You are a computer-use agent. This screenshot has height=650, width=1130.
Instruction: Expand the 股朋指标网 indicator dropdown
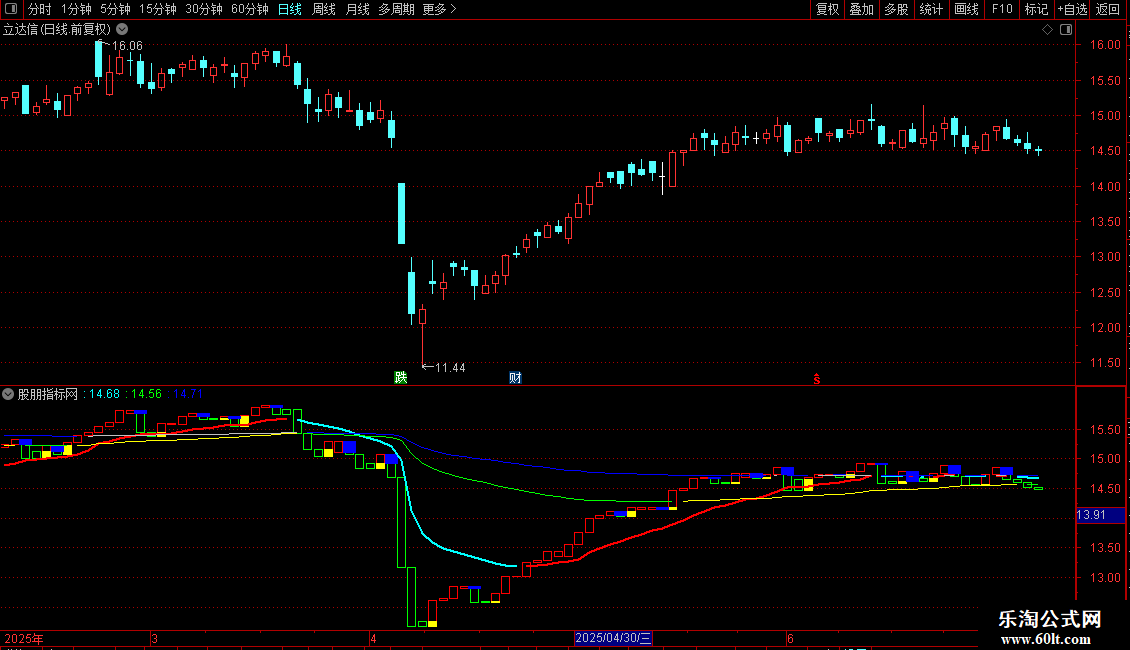coord(8,394)
